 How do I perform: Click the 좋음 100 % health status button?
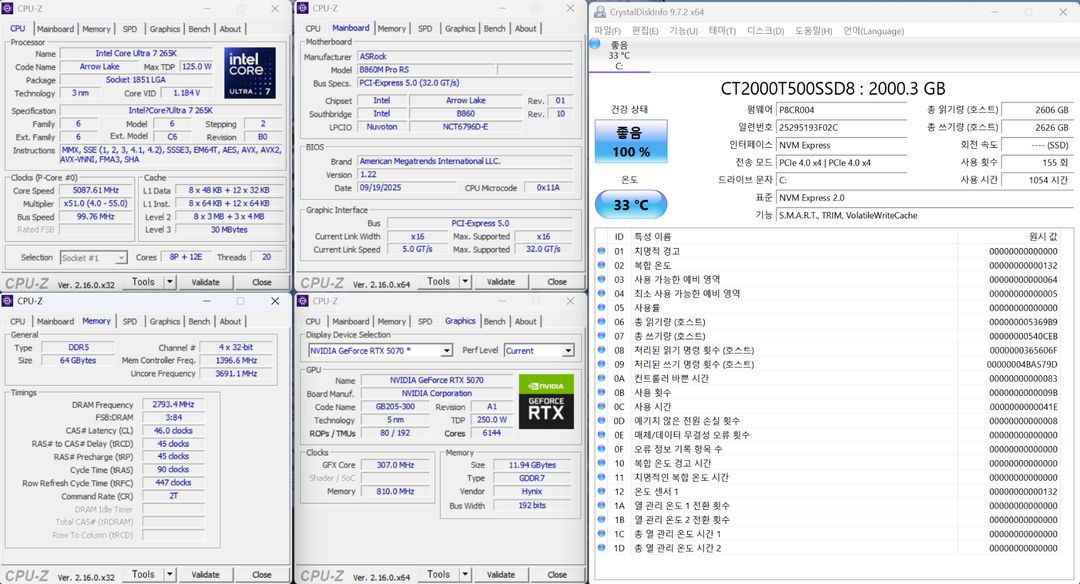point(631,141)
